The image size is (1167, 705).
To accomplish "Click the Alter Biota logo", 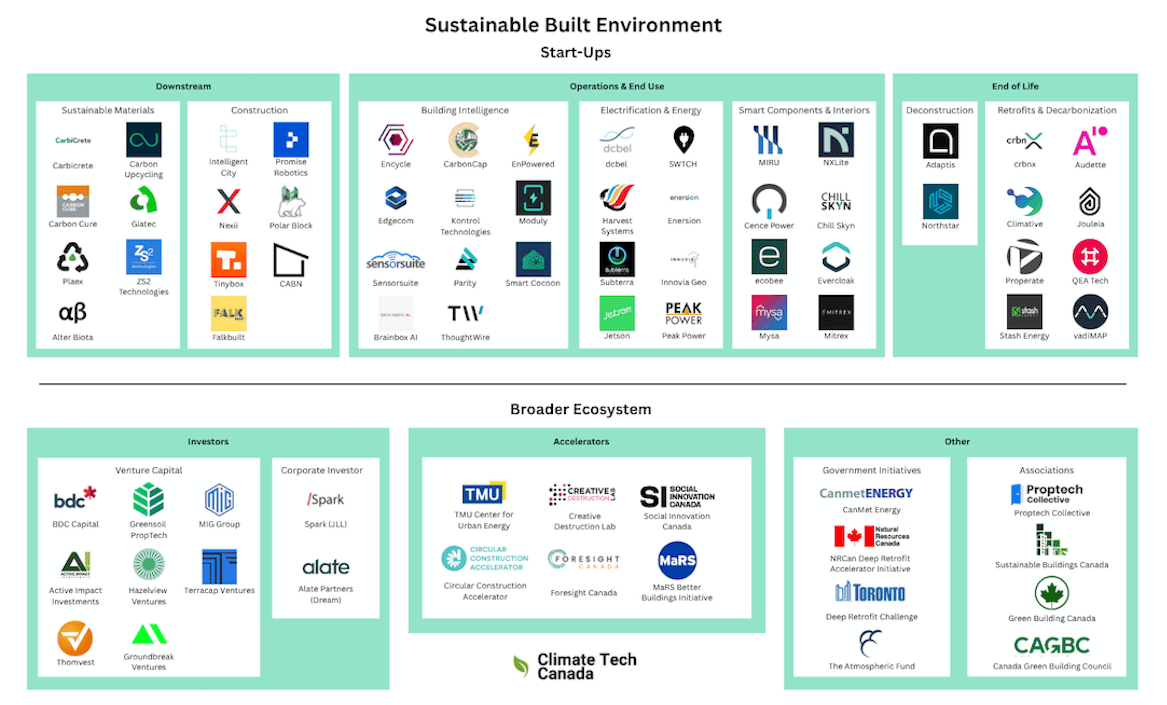I will [x=73, y=313].
